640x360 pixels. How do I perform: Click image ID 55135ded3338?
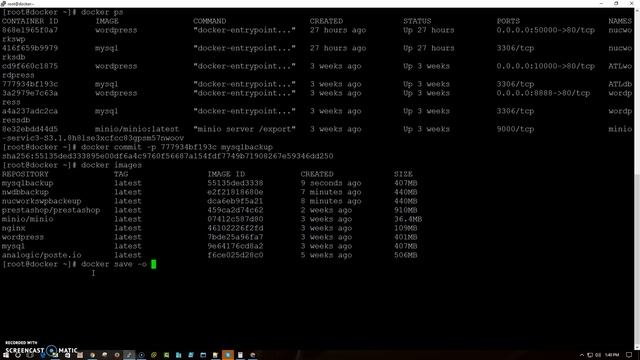235,183
